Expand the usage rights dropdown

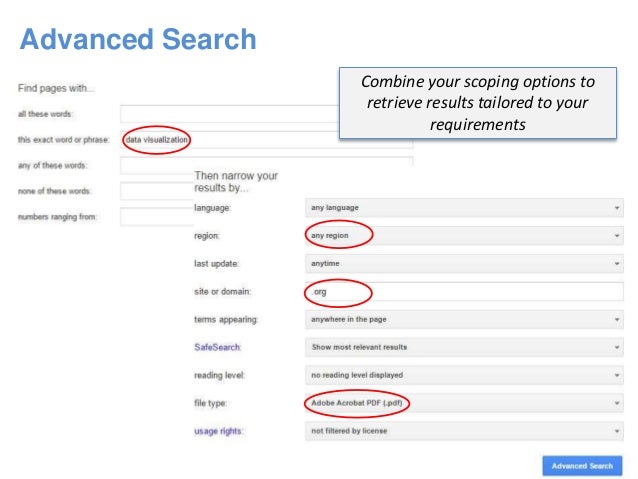click(463, 431)
